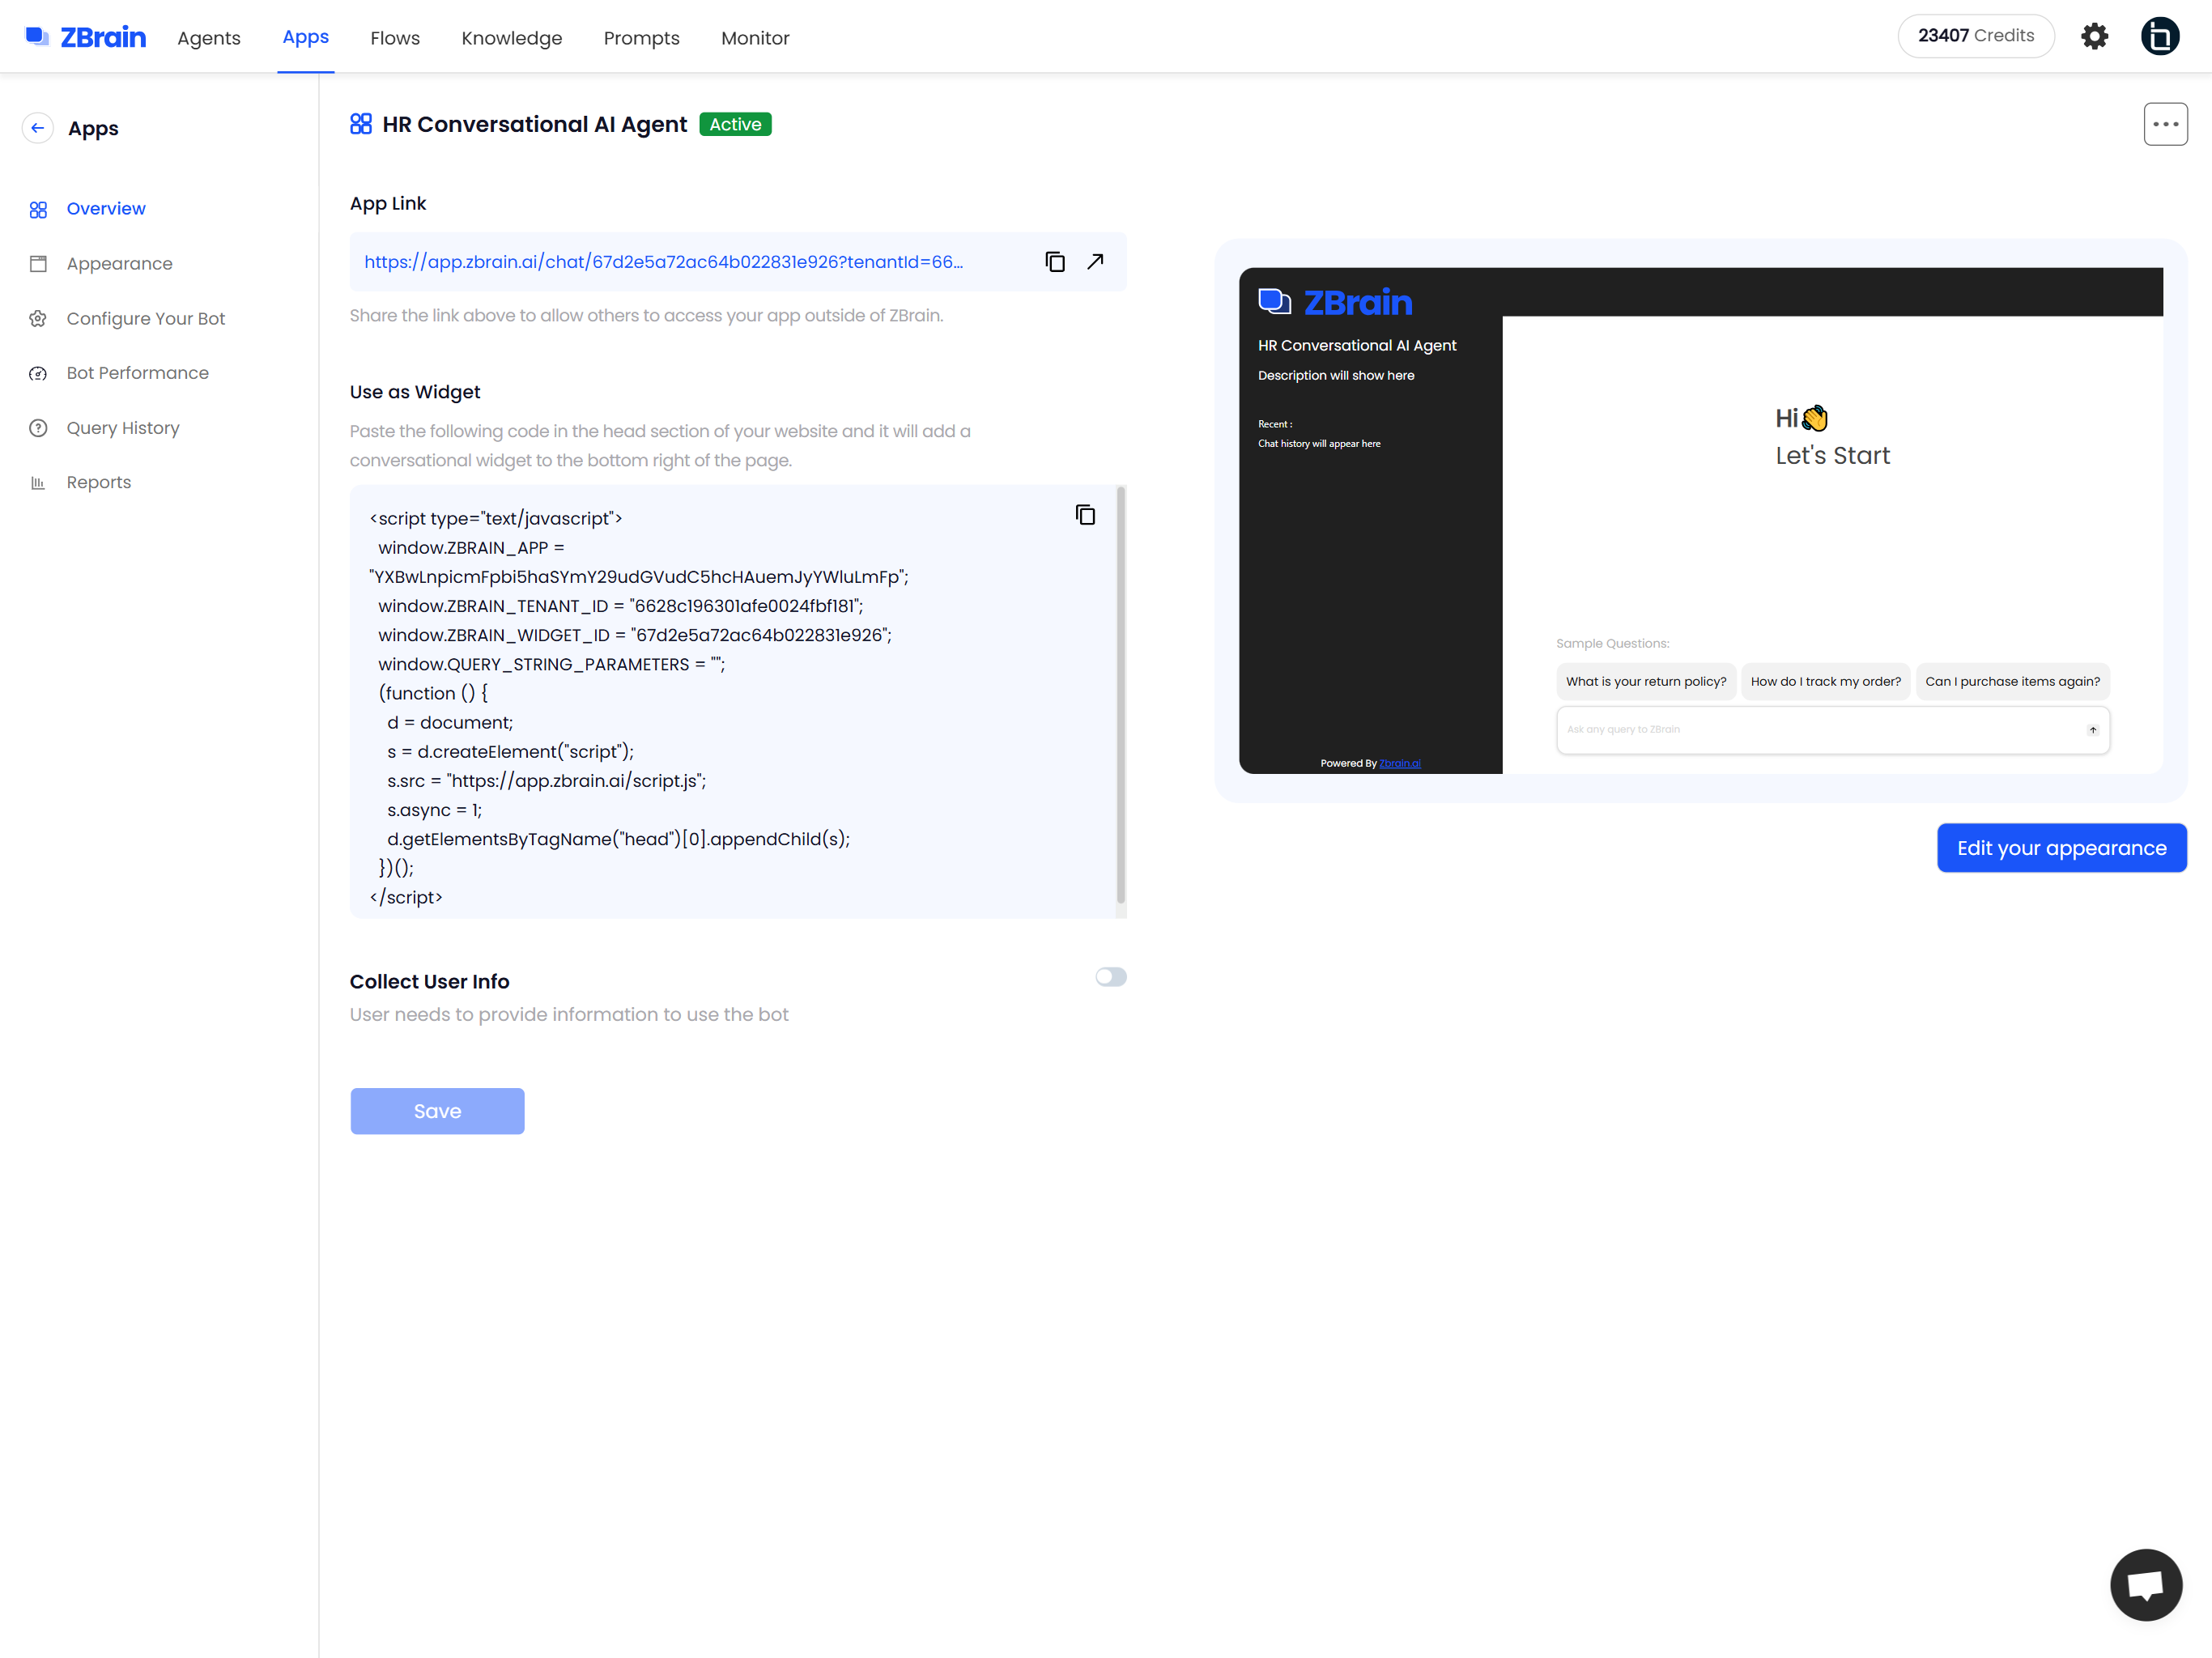
Task: Click the window.ZBRAIN_TENANT_ID code line
Action: (x=620, y=606)
